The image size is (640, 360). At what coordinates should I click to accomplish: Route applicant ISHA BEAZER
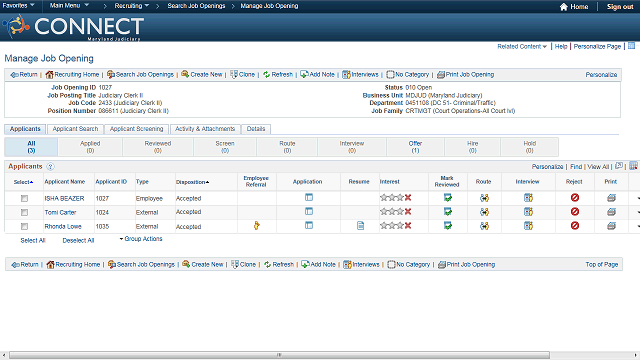pyautogui.click(x=484, y=198)
